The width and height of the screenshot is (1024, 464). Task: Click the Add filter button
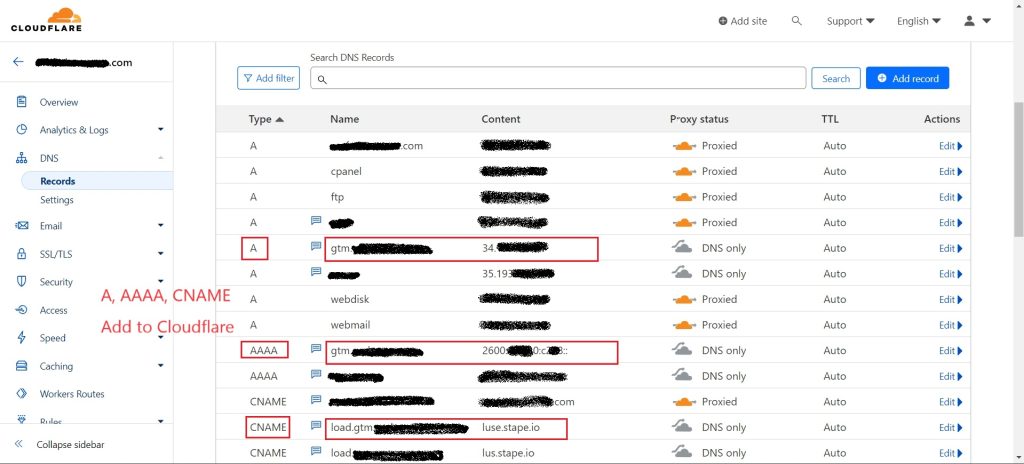pyautogui.click(x=268, y=78)
